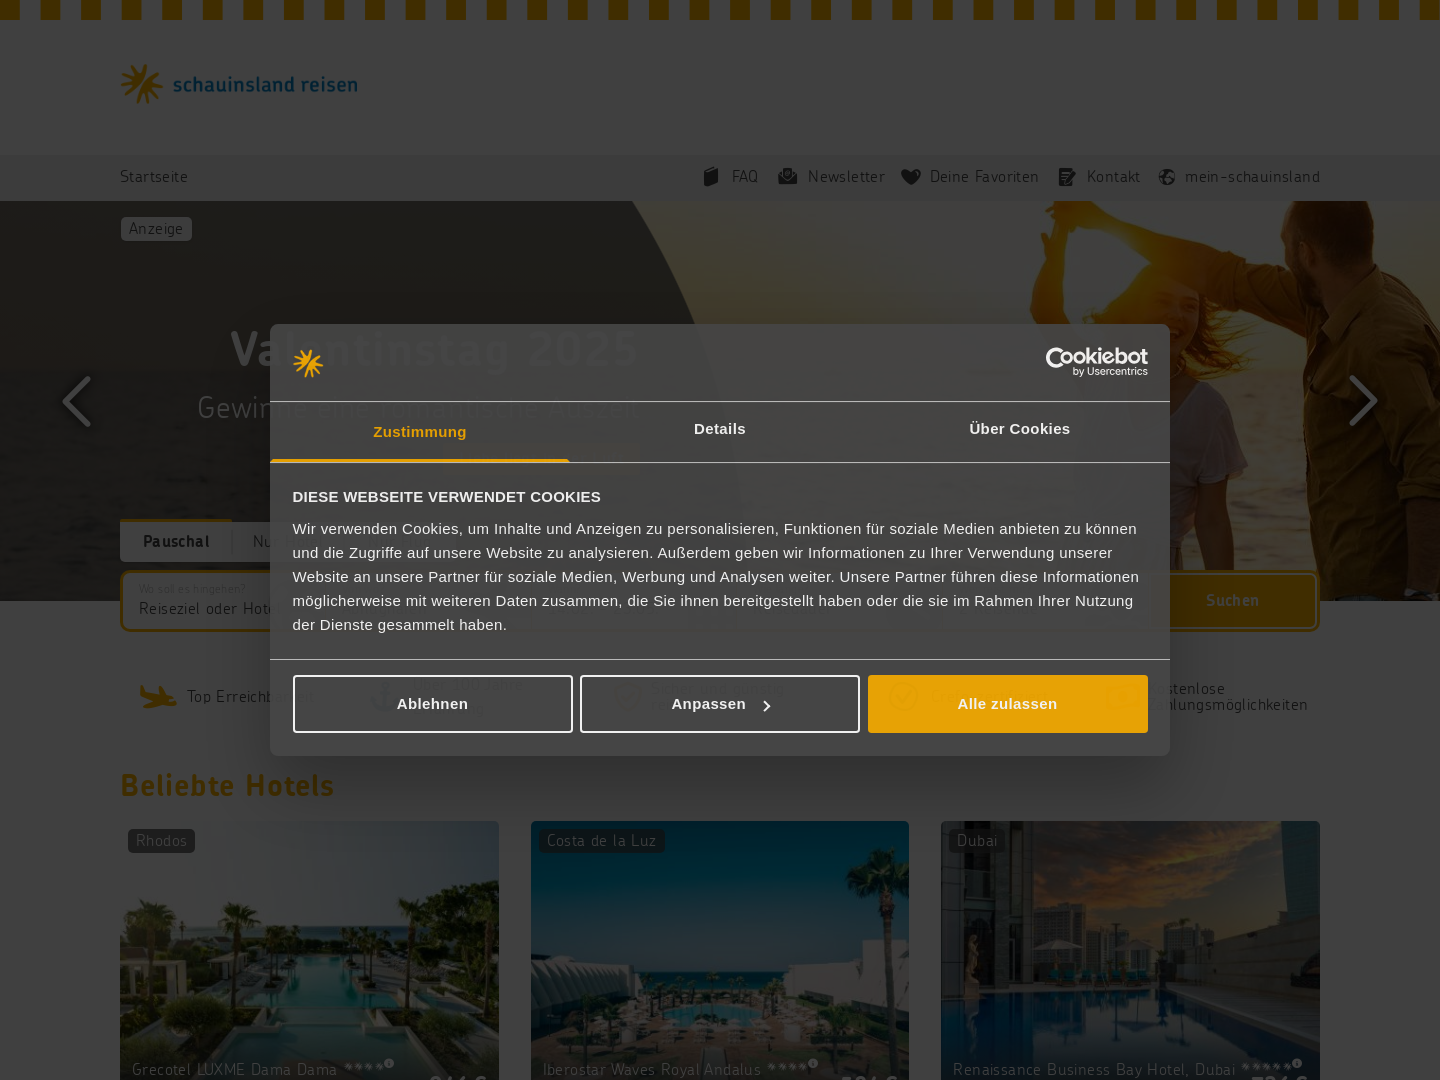This screenshot has width=1440, height=1080.
Task: Click the airplane icon by Top Erreichbarkeit
Action: [158, 697]
